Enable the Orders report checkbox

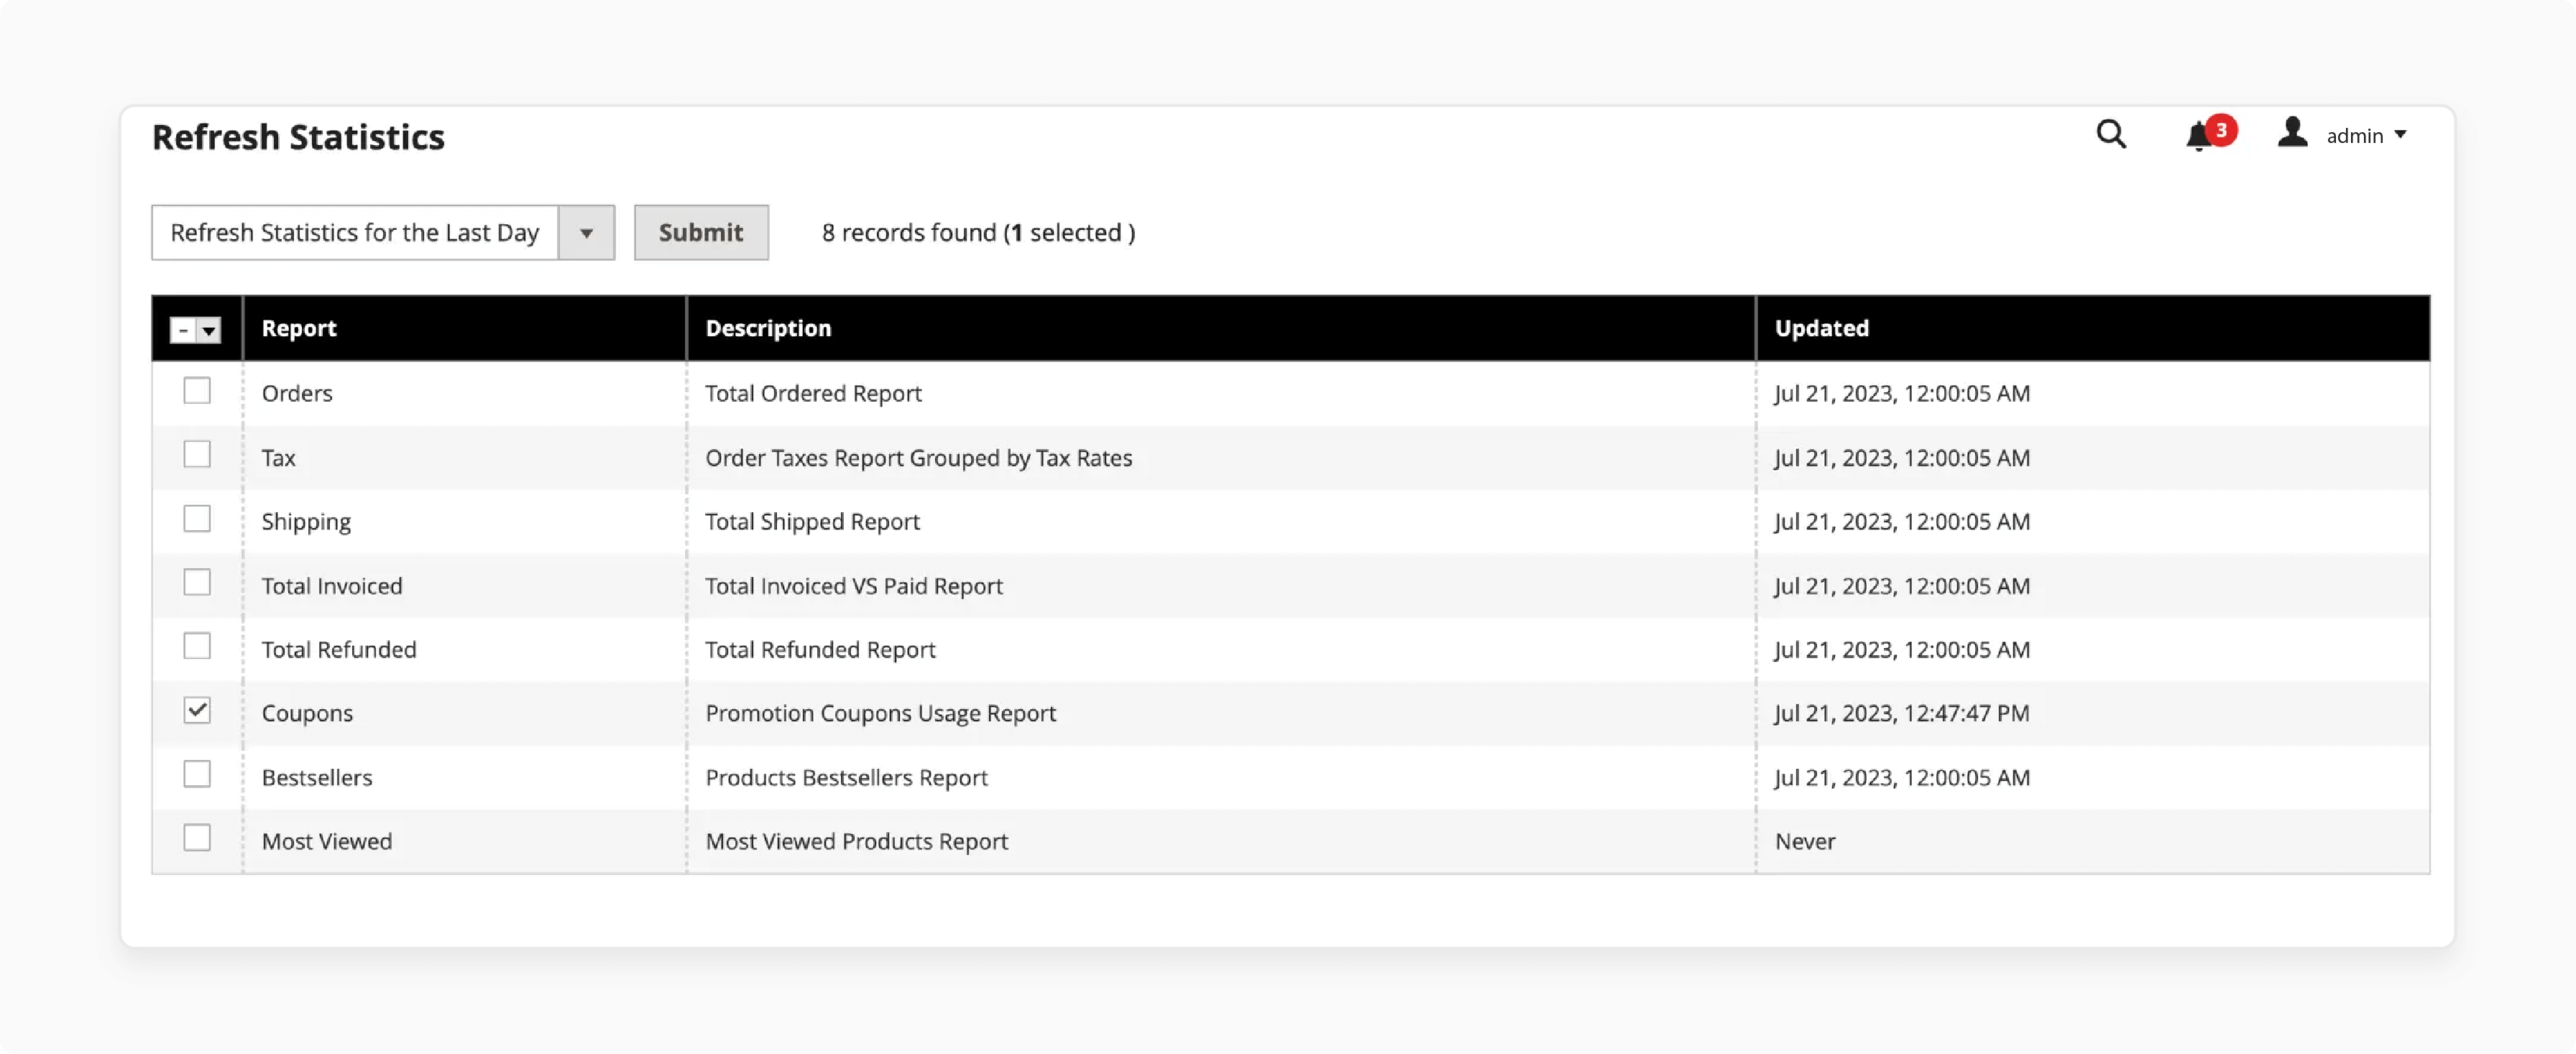pos(197,391)
